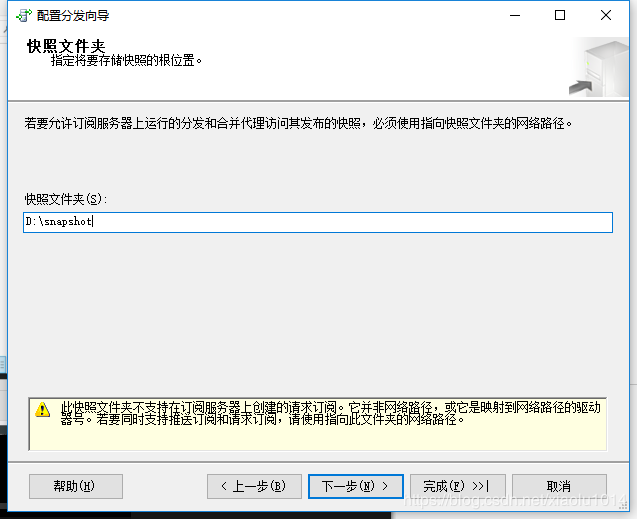Image resolution: width=637 pixels, height=519 pixels.
Task: Click the server graphic in header
Action: [x=599, y=68]
